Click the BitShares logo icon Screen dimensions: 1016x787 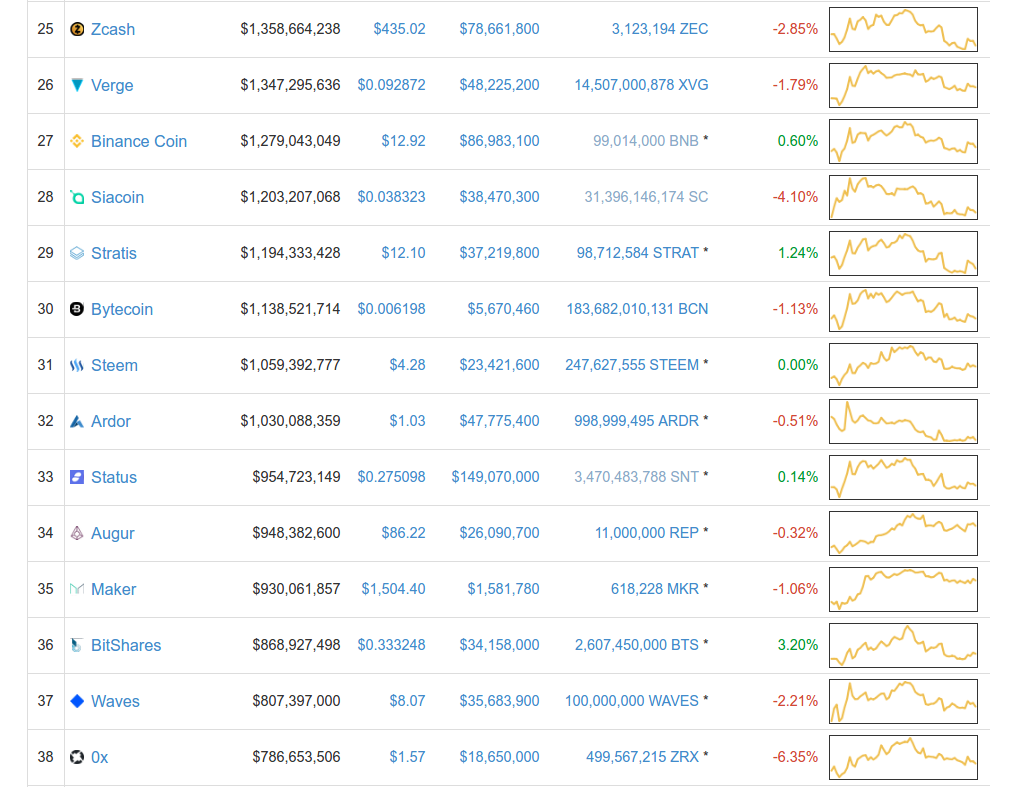77,645
